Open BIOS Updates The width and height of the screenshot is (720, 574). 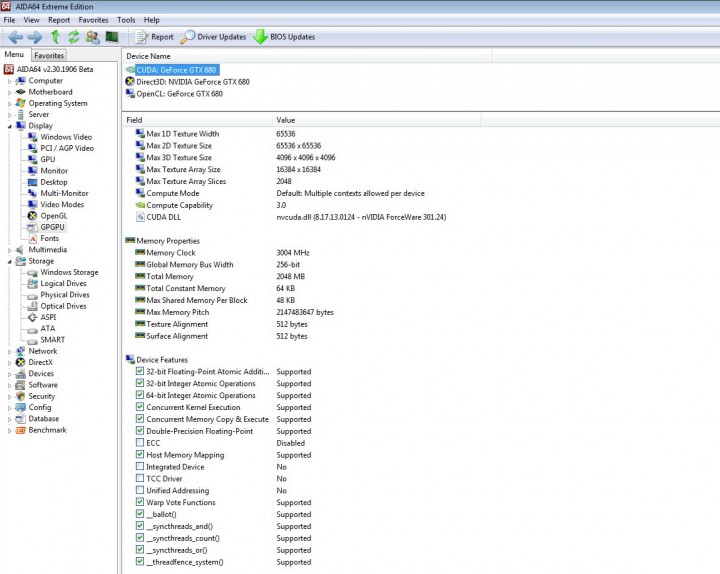[x=284, y=37]
